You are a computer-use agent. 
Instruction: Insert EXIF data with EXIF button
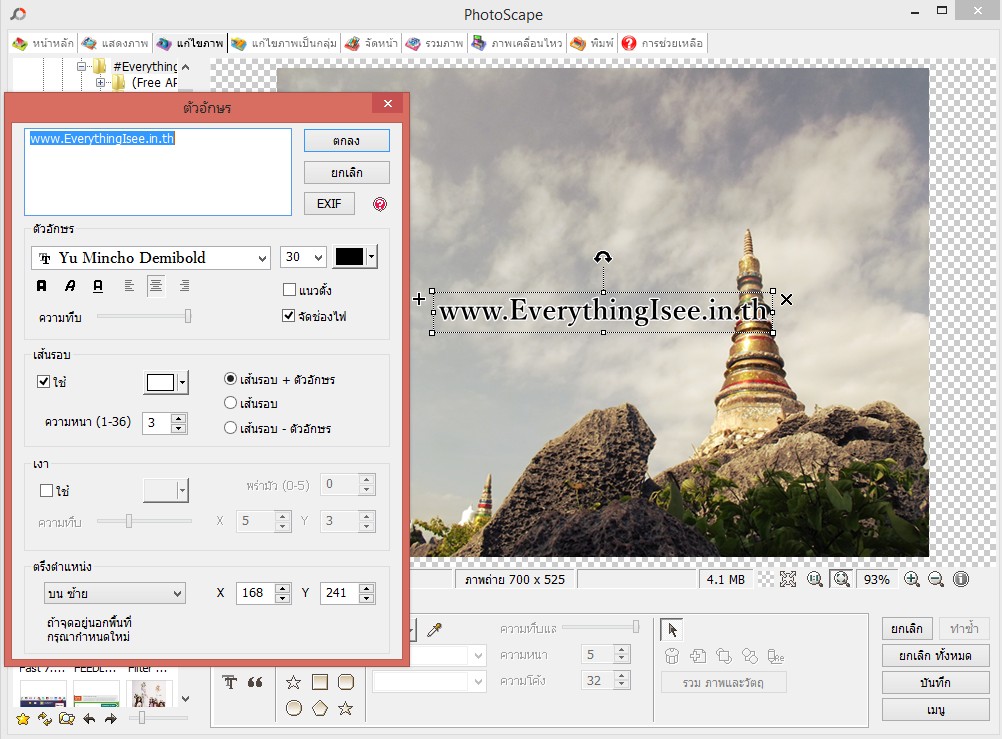click(329, 203)
